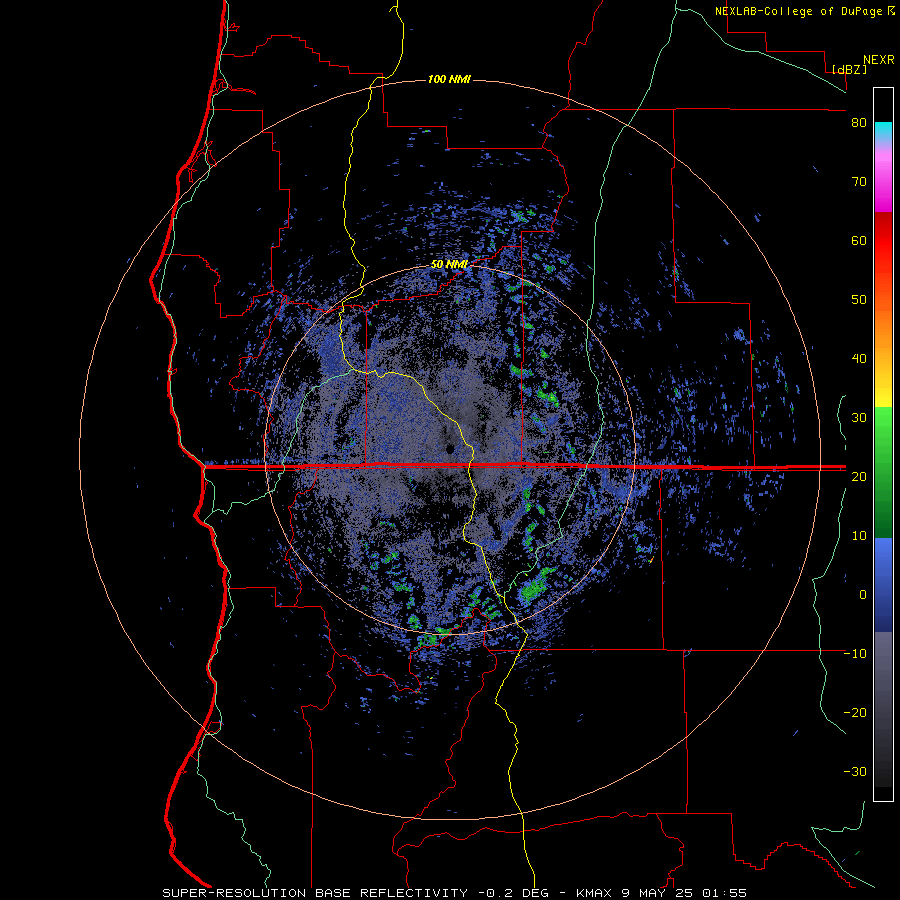The image size is (900, 900).
Task: Pick the bright green color bar segment
Action: coord(883,422)
